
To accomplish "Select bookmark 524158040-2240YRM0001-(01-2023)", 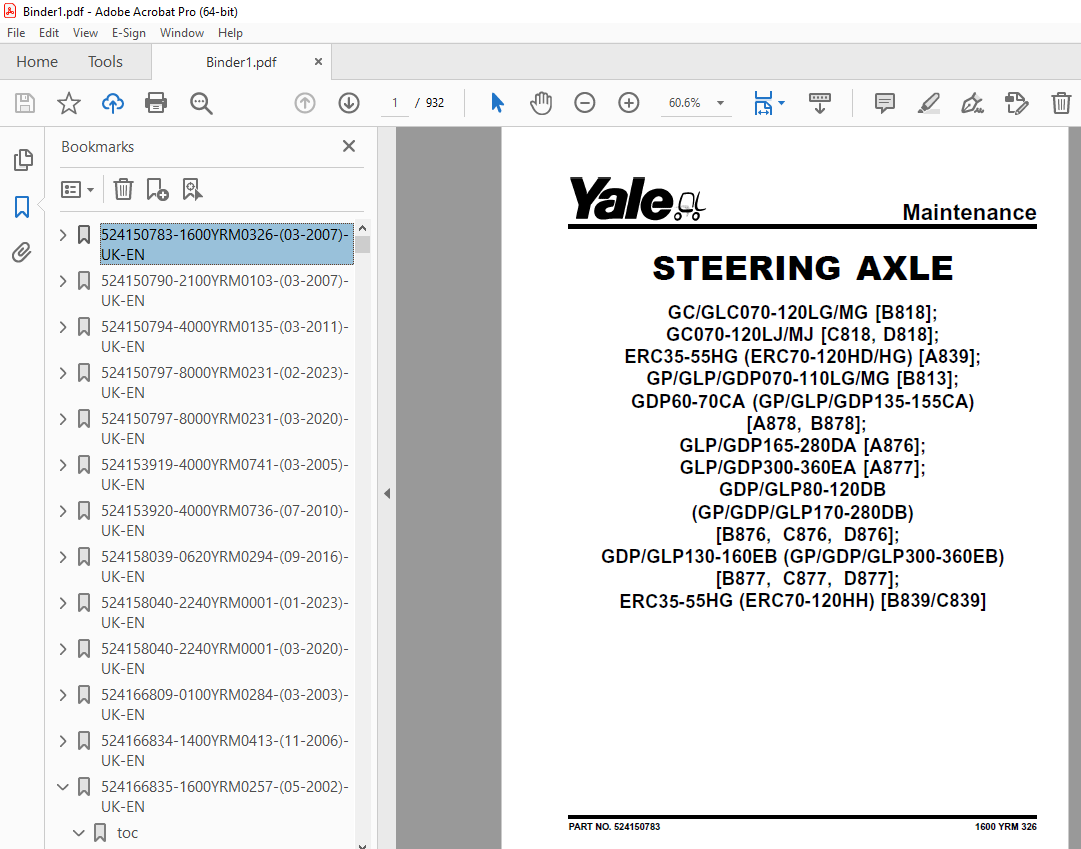I will tap(225, 612).
